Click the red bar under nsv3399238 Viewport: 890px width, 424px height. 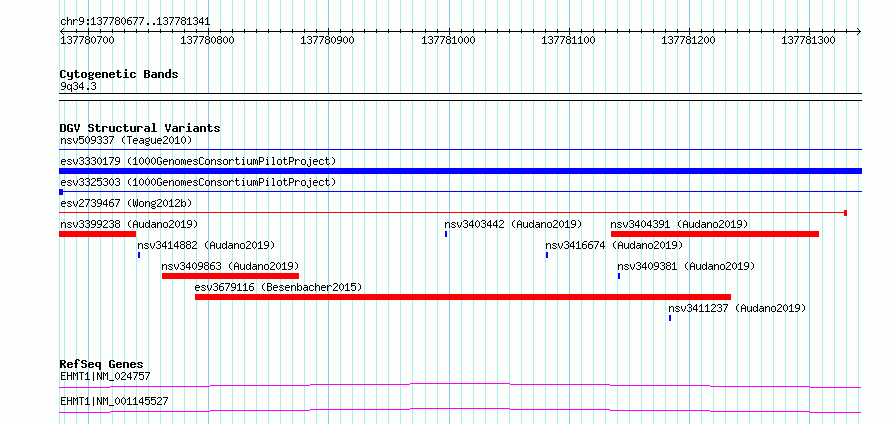point(98,234)
